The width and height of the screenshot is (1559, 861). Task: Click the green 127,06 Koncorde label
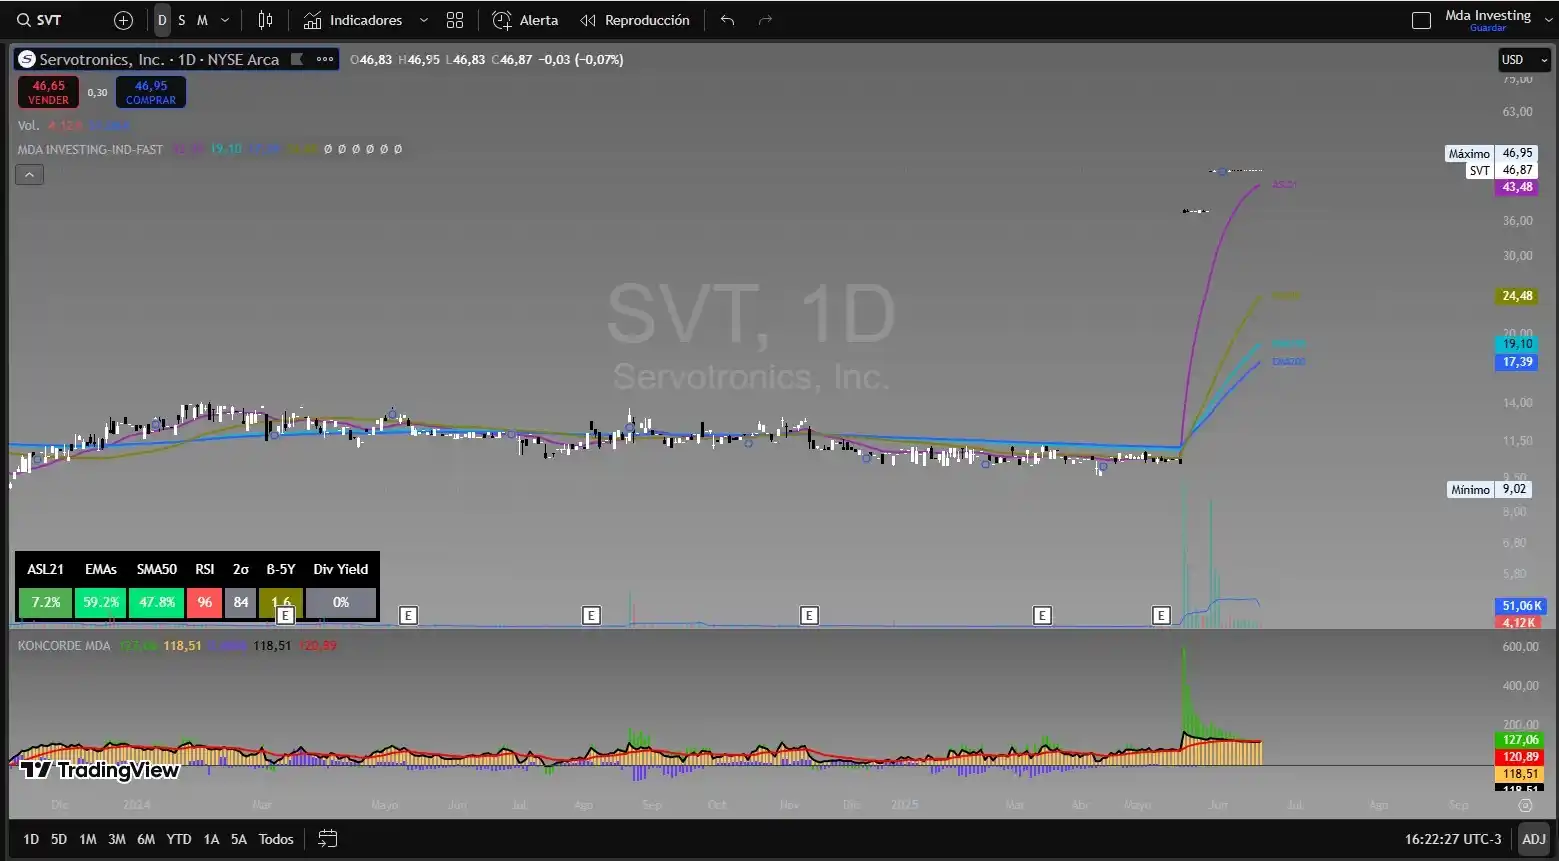(1520, 740)
